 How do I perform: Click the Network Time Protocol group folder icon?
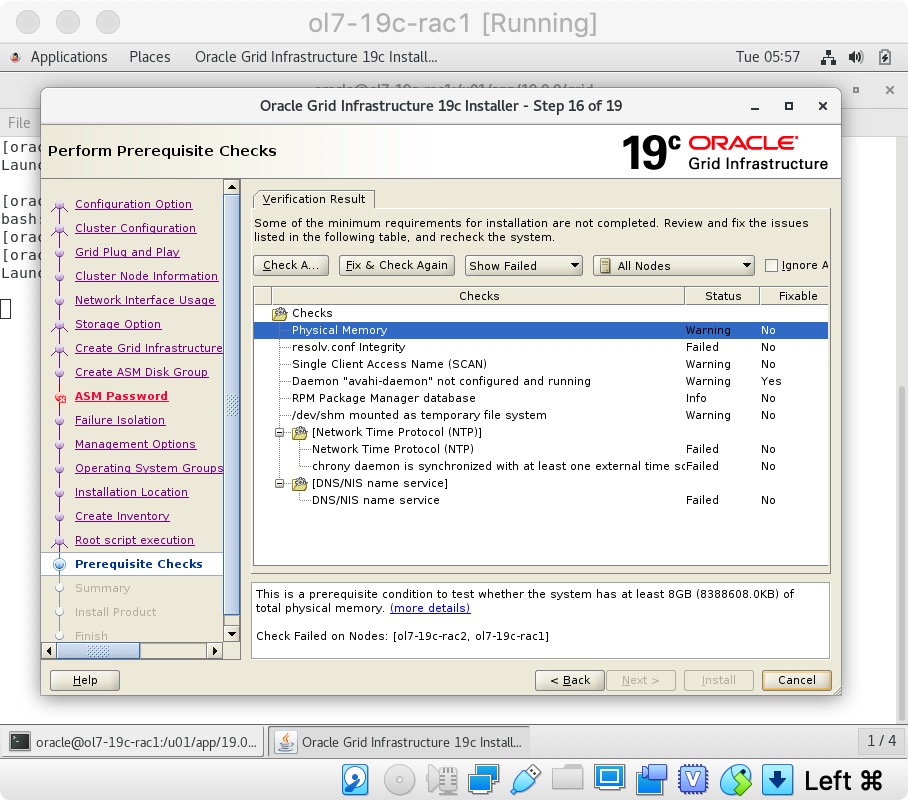click(300, 432)
